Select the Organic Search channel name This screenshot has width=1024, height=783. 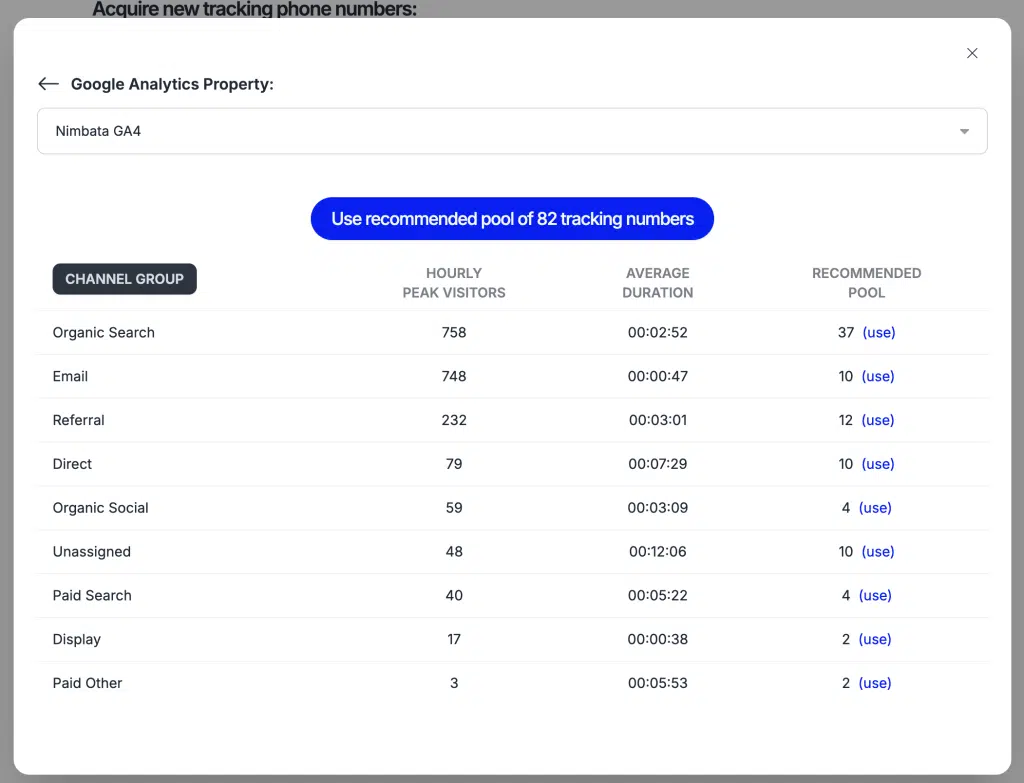click(104, 332)
